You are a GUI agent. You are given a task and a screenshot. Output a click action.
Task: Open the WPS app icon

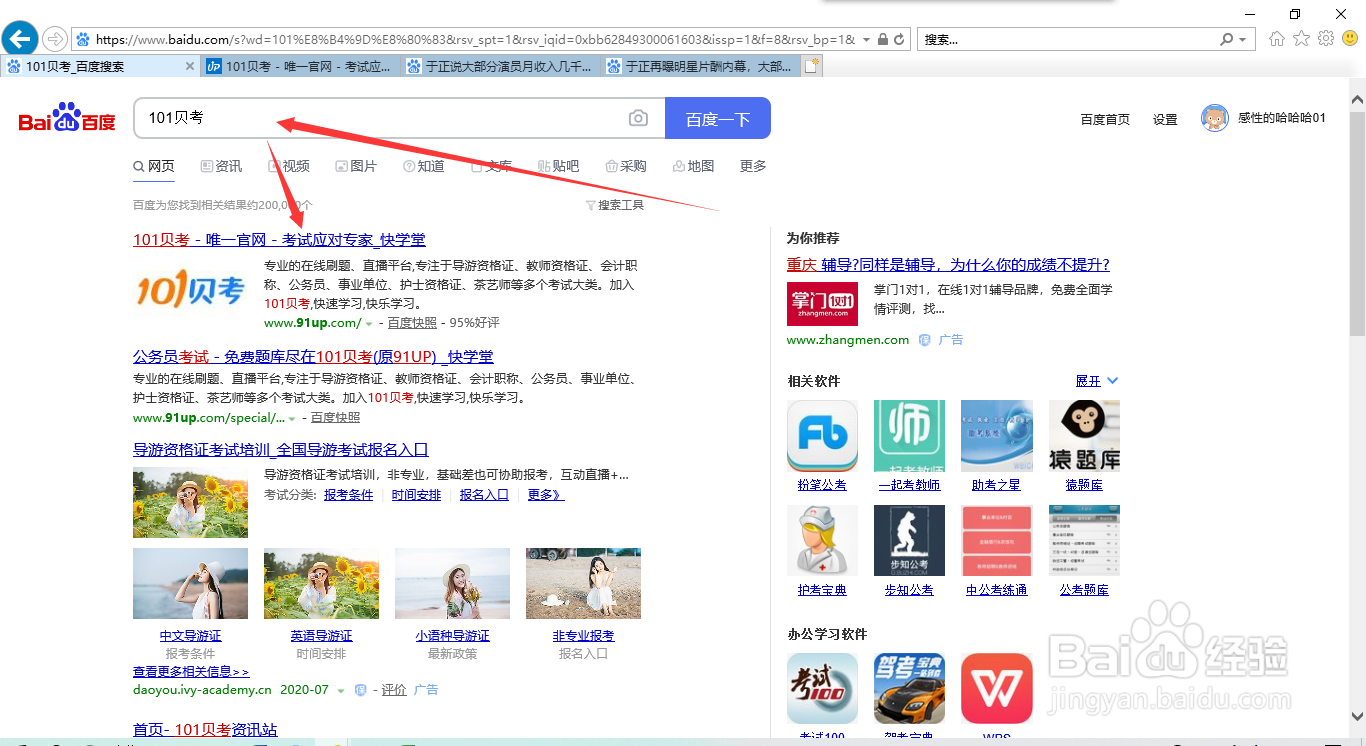[996, 689]
